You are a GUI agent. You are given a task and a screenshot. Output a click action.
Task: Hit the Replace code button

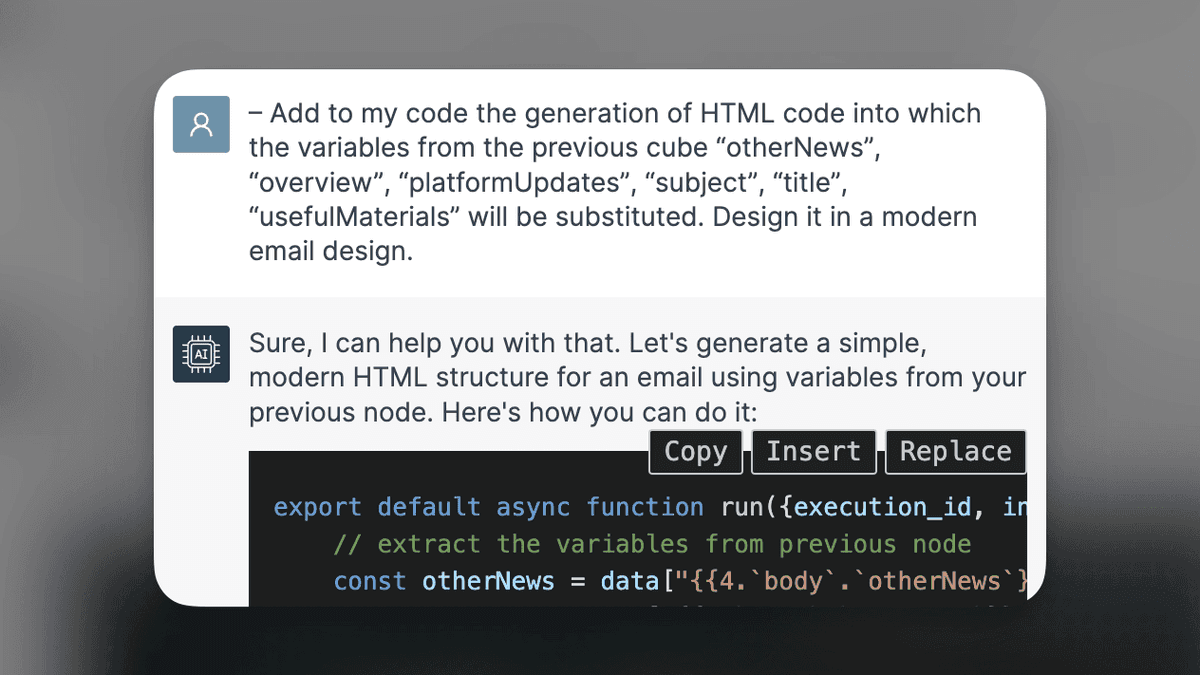955,452
